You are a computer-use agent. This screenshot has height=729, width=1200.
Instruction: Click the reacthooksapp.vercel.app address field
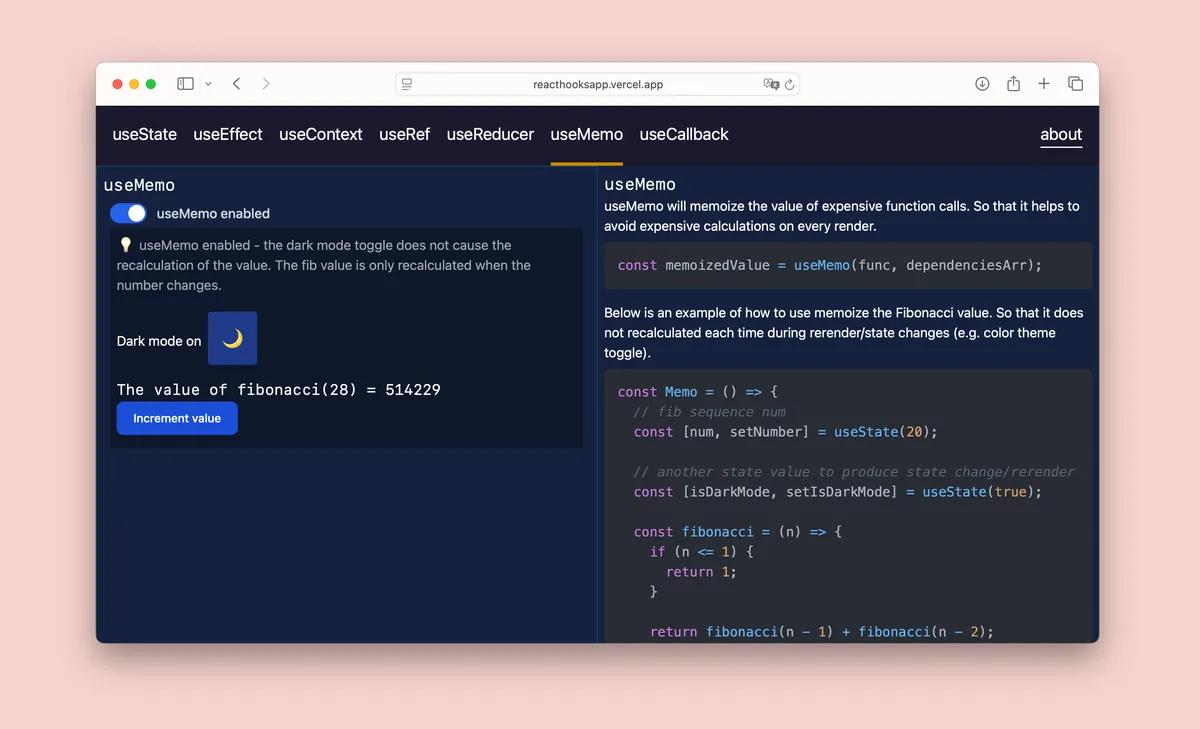click(x=598, y=85)
